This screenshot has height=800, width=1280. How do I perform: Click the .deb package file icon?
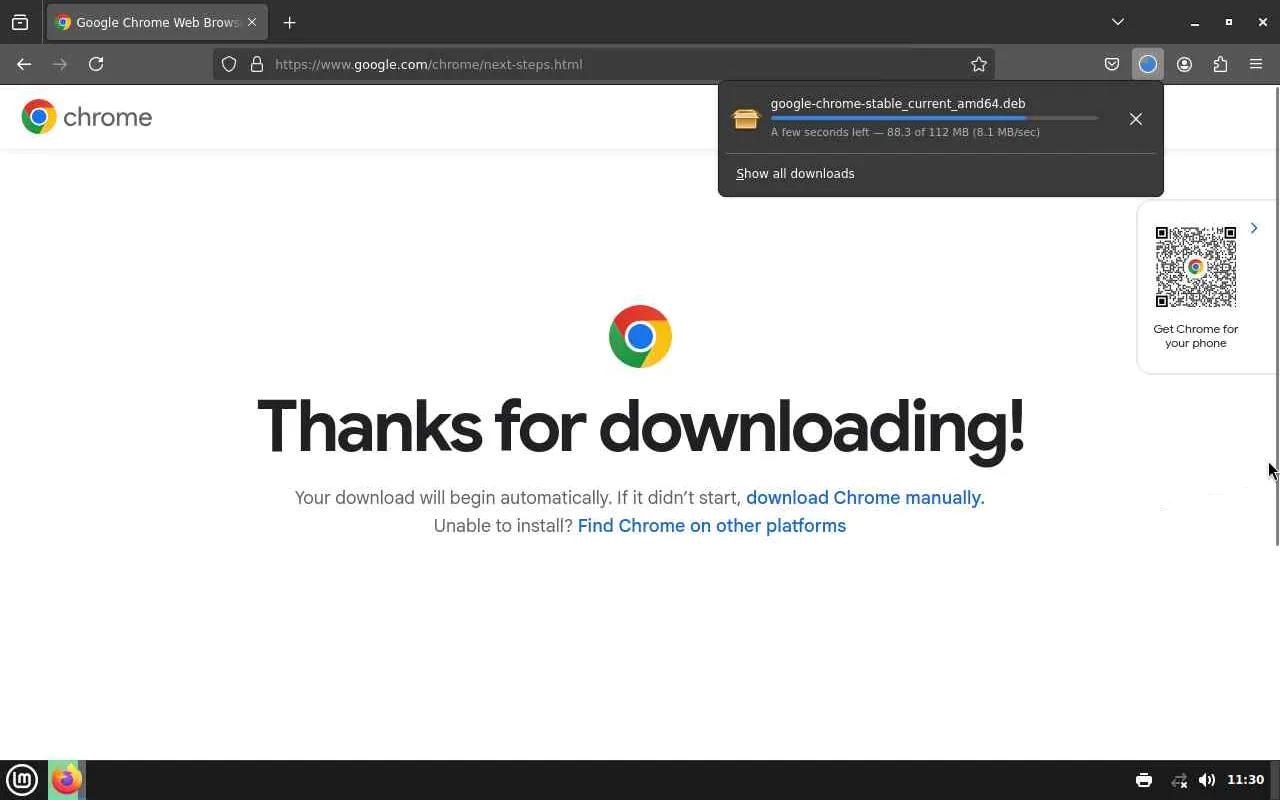click(746, 118)
